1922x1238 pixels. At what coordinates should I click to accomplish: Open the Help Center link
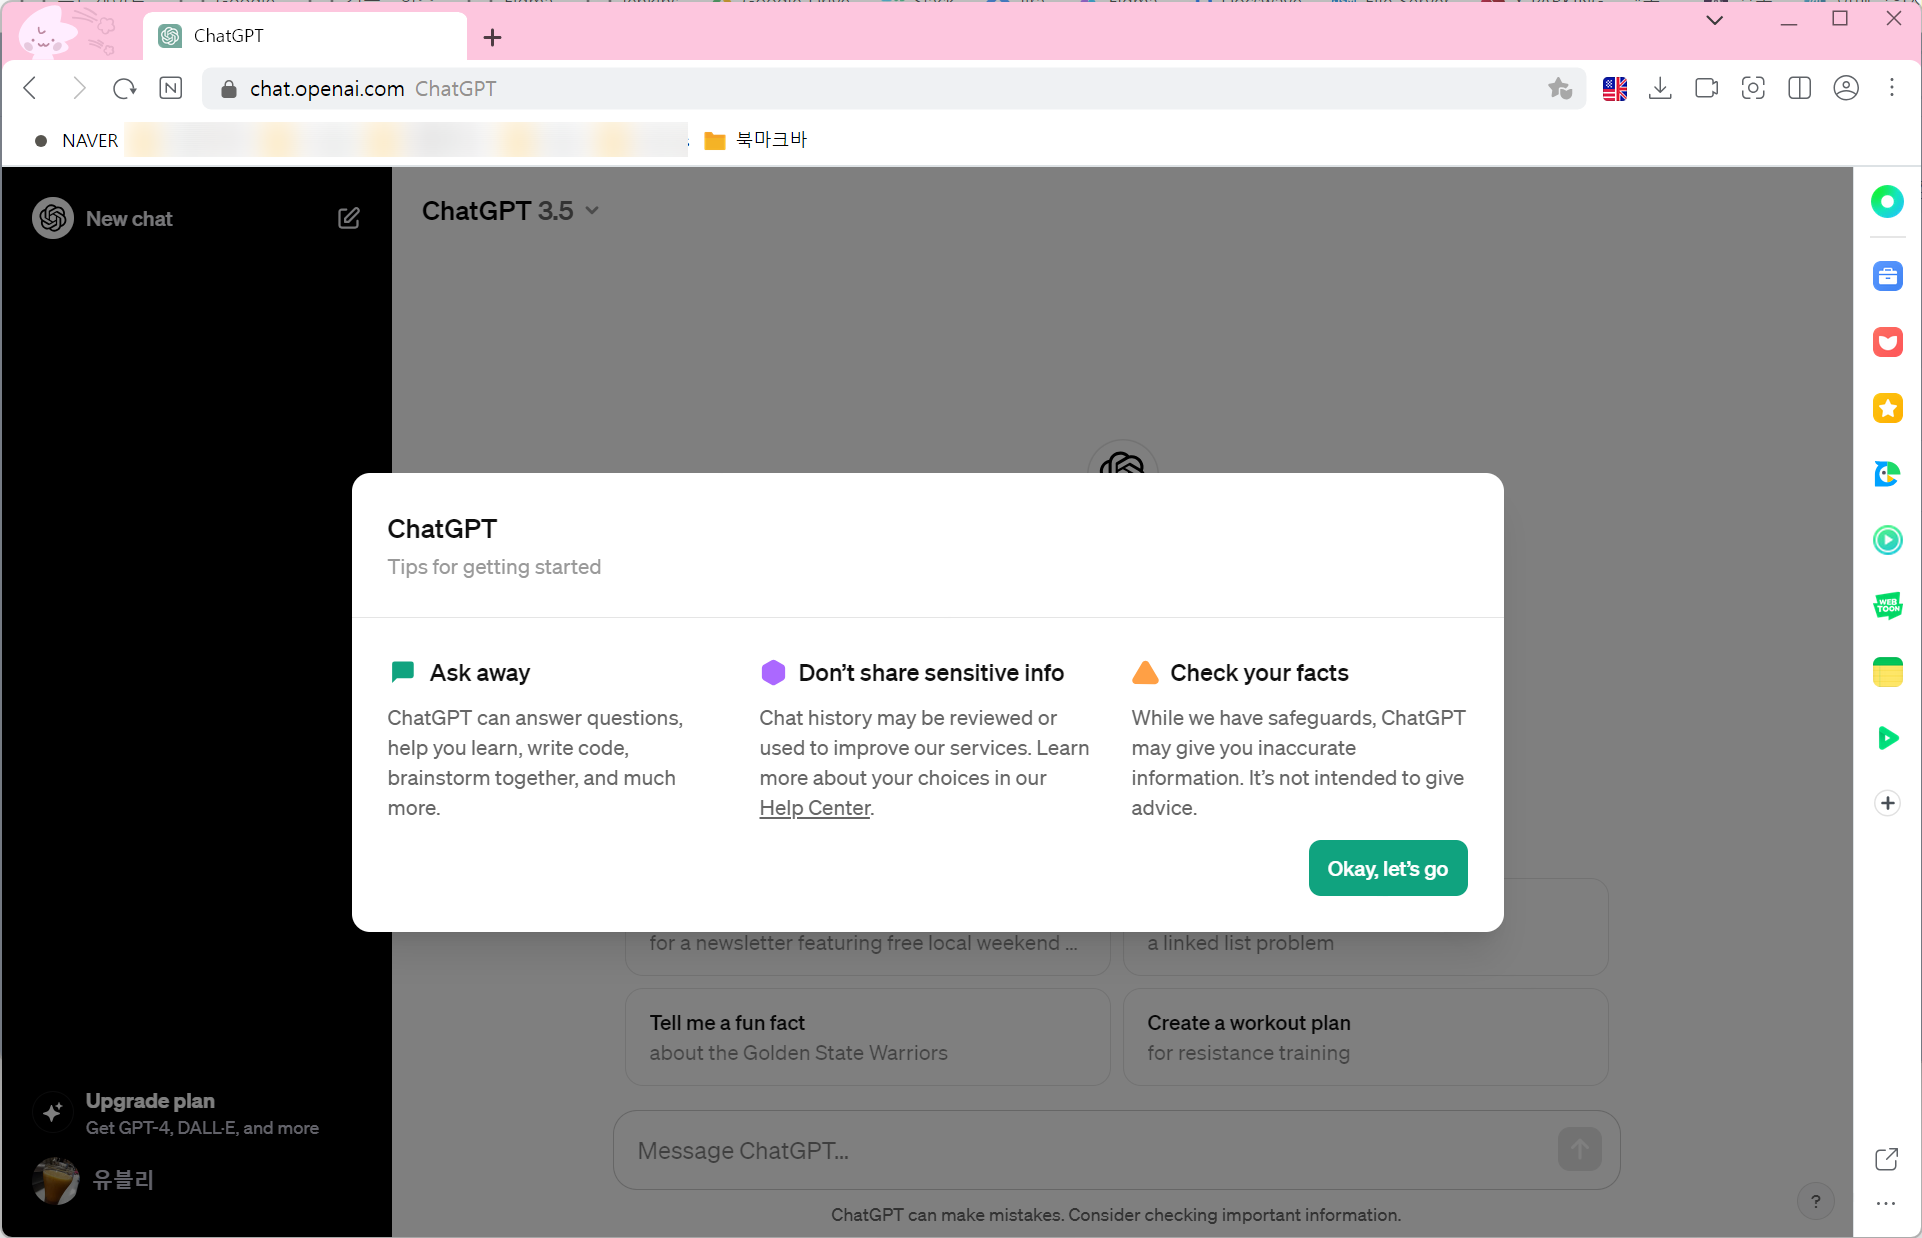[814, 808]
